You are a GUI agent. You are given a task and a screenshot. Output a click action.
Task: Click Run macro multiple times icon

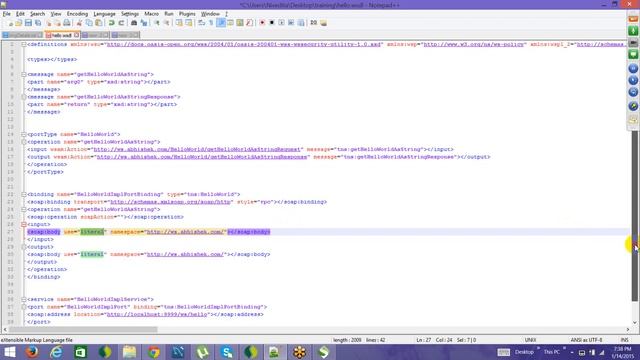(x=291, y=23)
